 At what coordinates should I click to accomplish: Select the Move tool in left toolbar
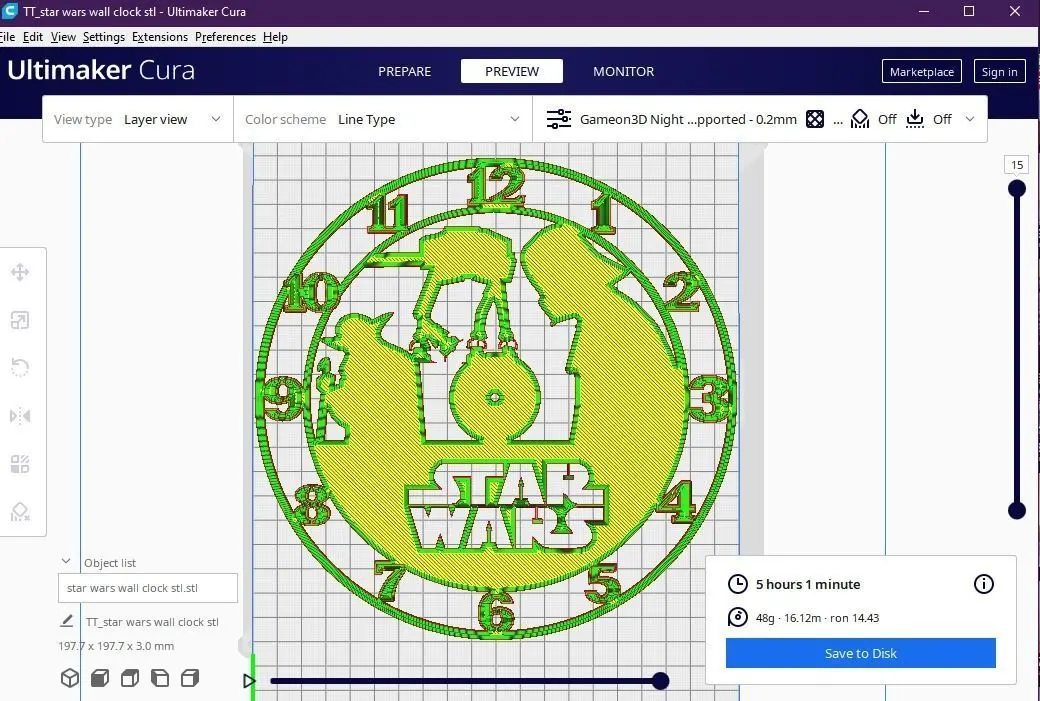[20, 272]
